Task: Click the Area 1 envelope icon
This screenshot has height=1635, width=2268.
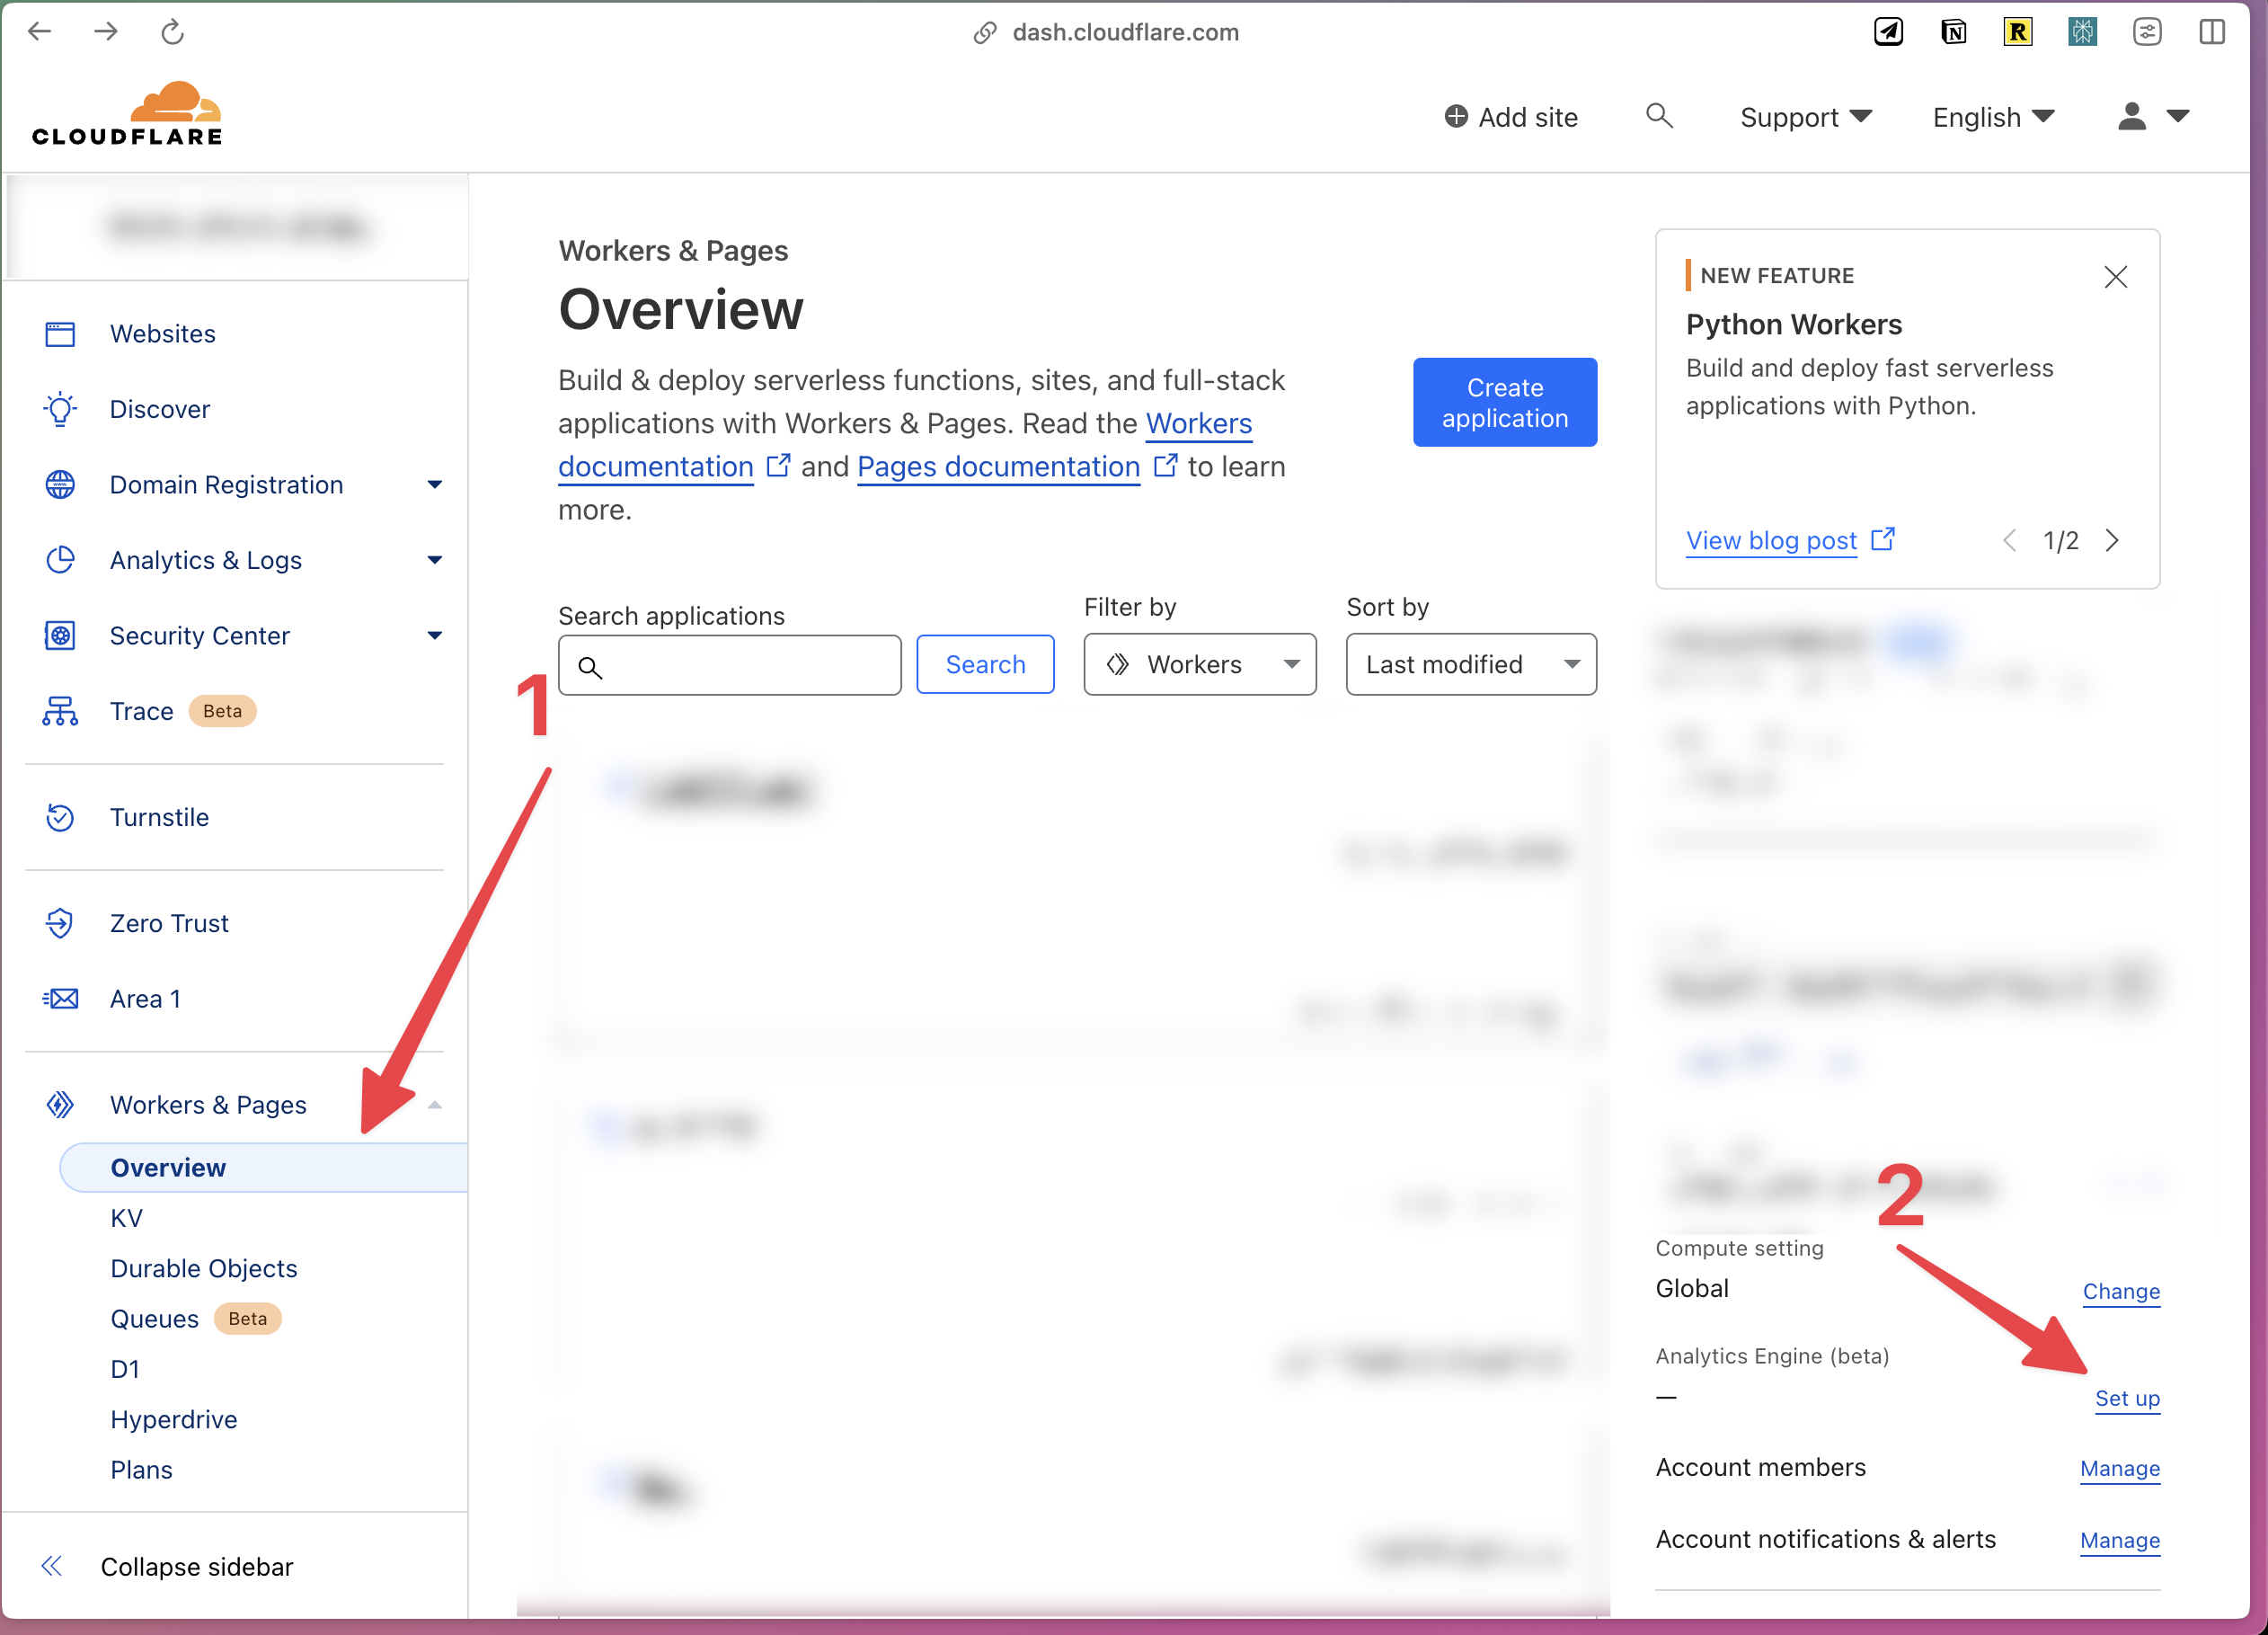Action: [x=60, y=998]
